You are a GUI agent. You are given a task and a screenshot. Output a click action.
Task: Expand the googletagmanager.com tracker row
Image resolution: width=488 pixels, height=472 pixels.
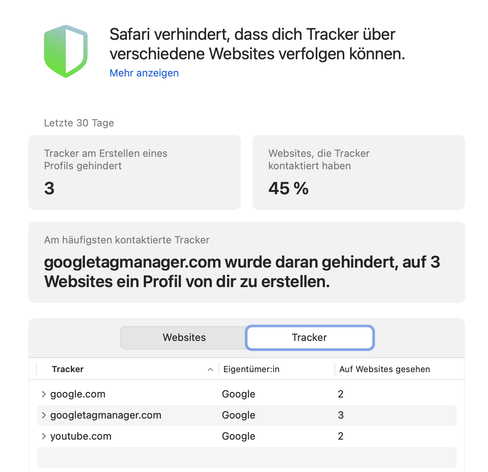[x=43, y=415]
